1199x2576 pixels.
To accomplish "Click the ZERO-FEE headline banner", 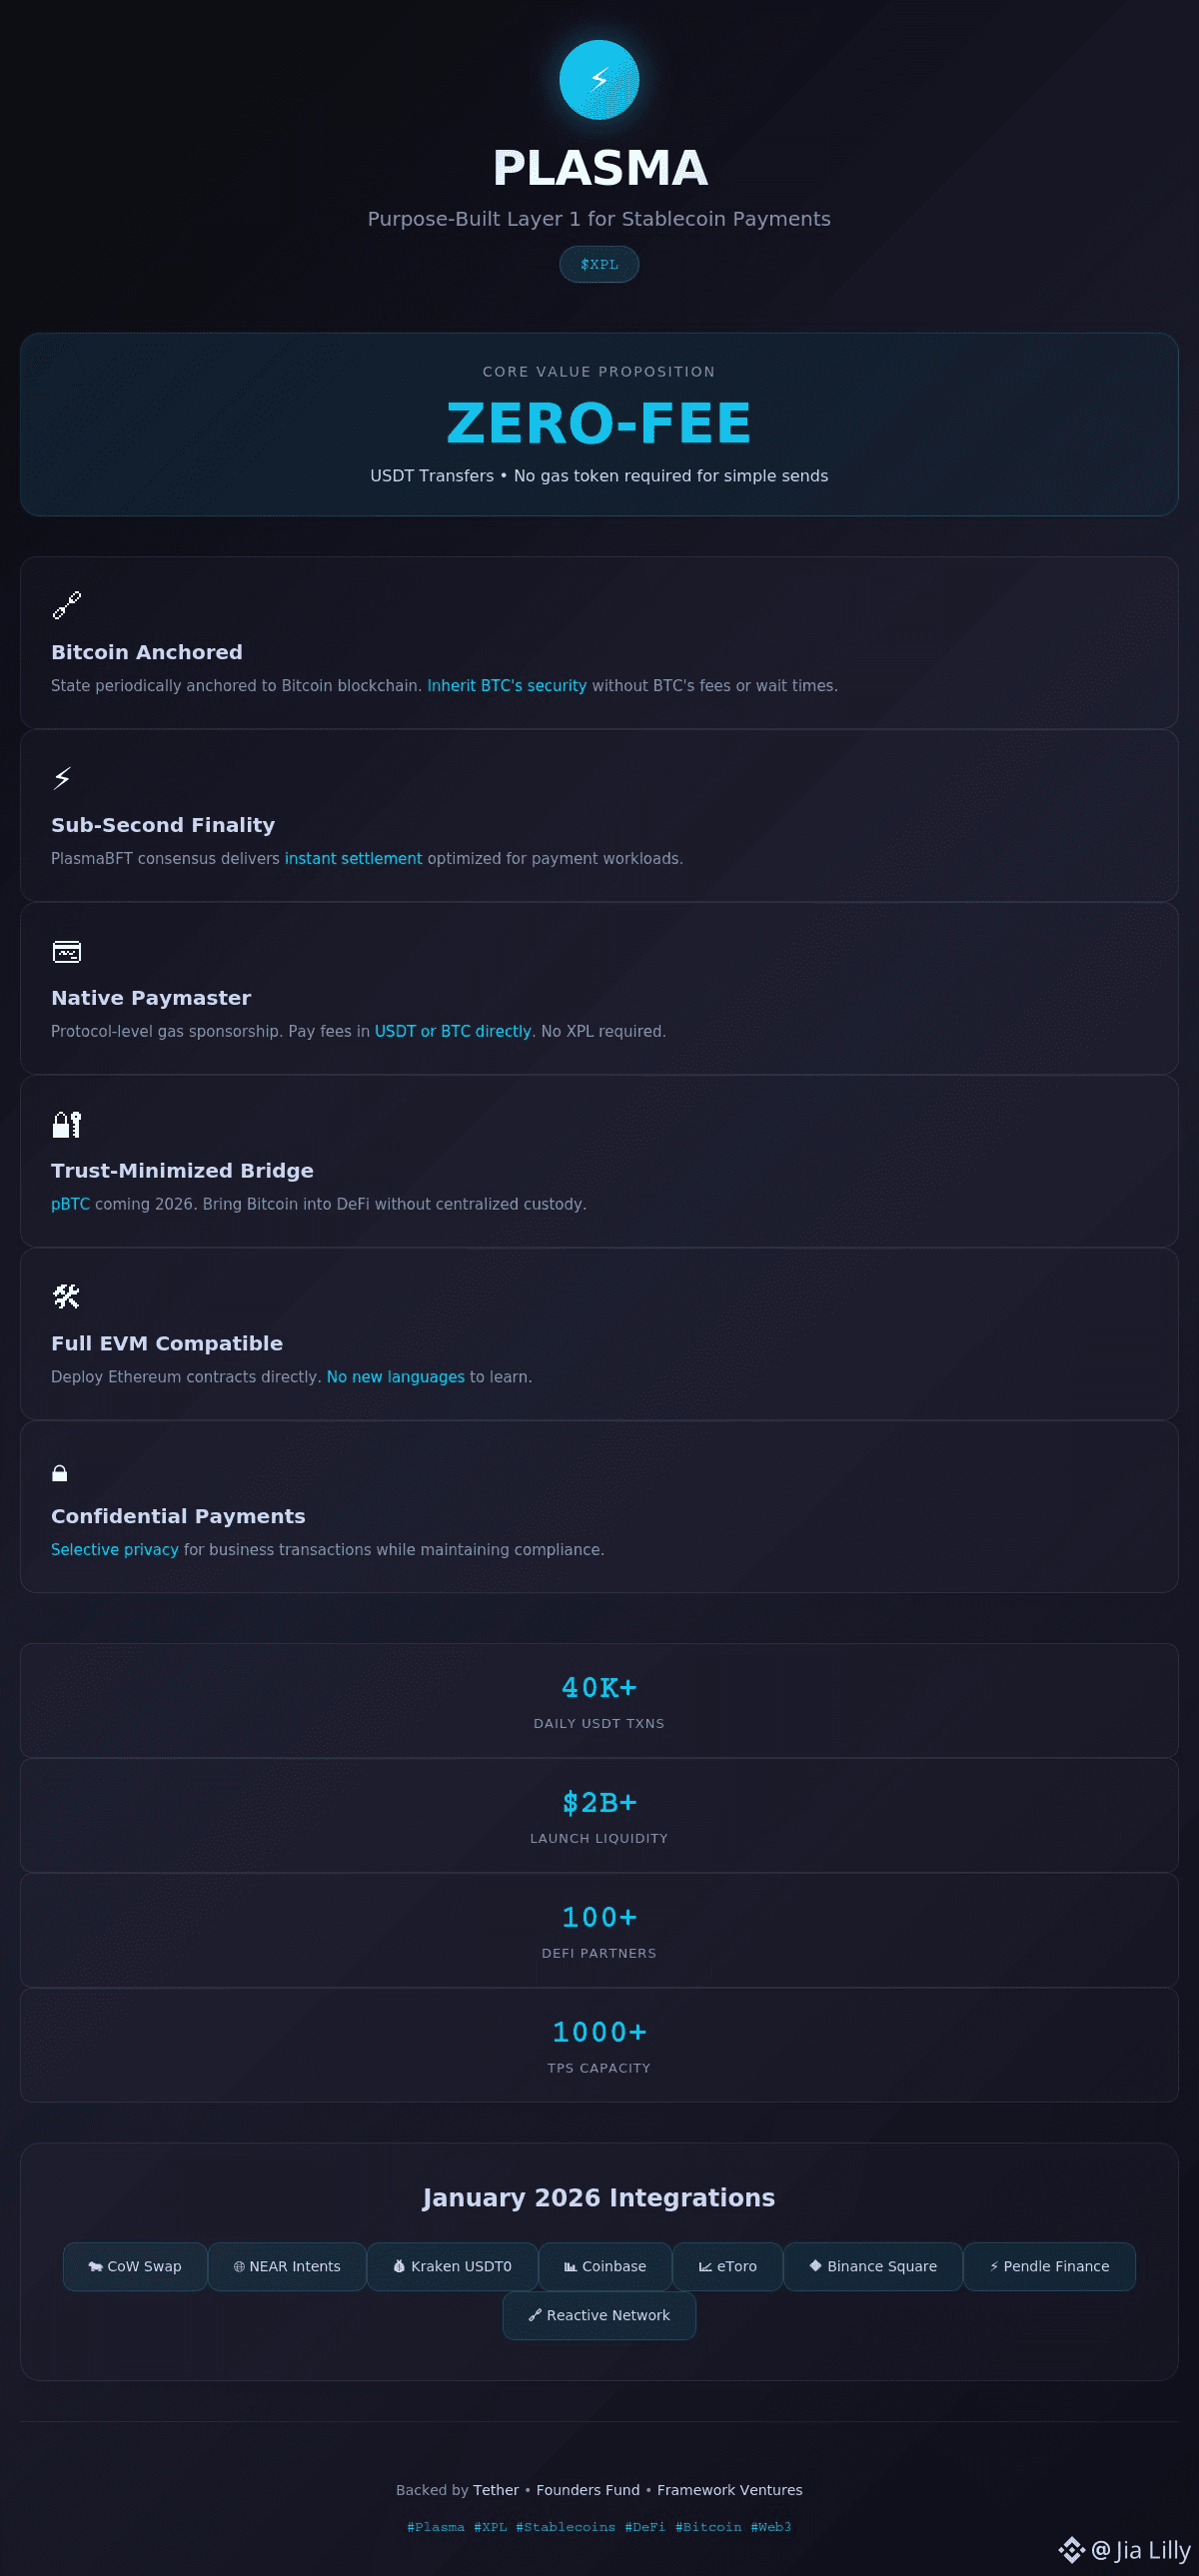I will pos(599,423).
